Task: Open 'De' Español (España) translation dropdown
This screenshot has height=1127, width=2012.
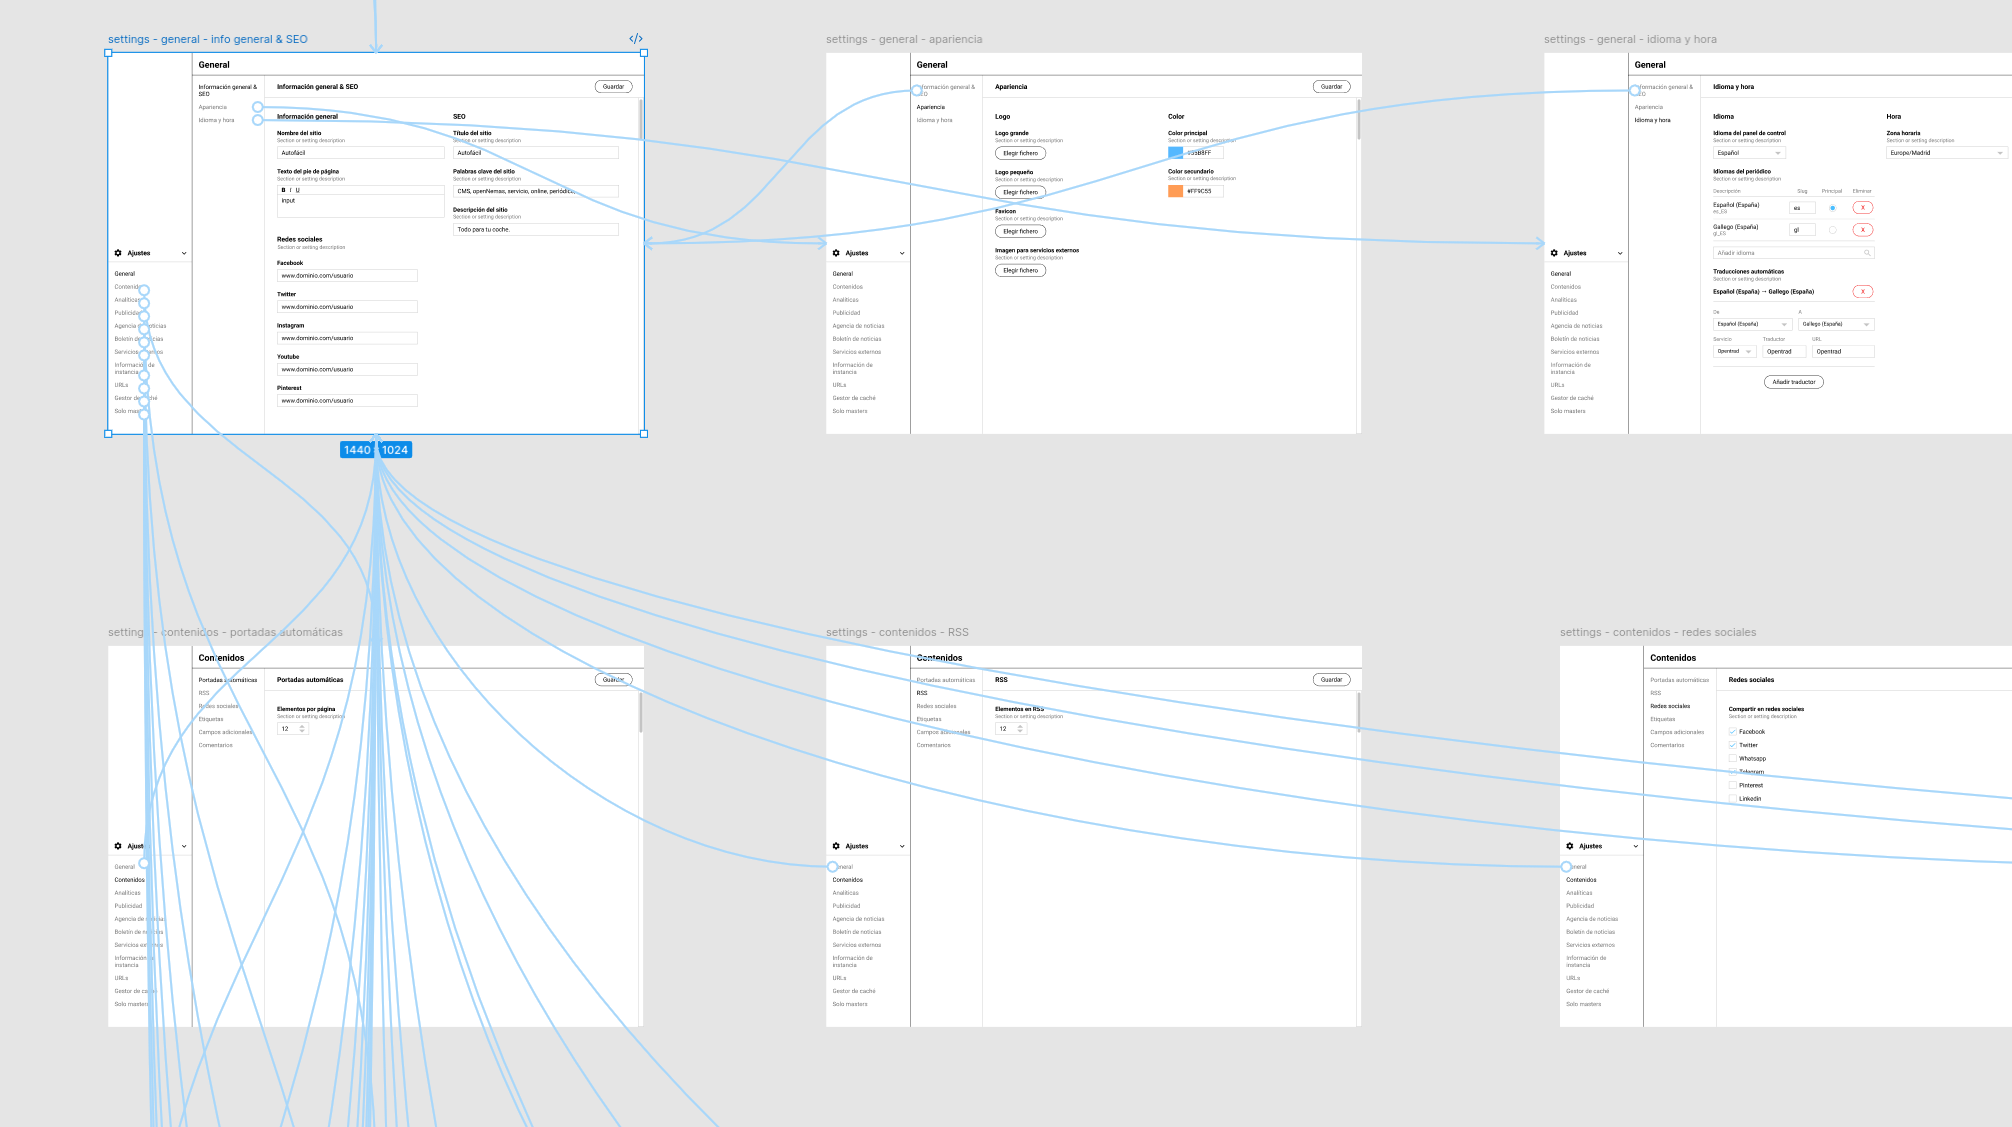Action: pos(1752,324)
